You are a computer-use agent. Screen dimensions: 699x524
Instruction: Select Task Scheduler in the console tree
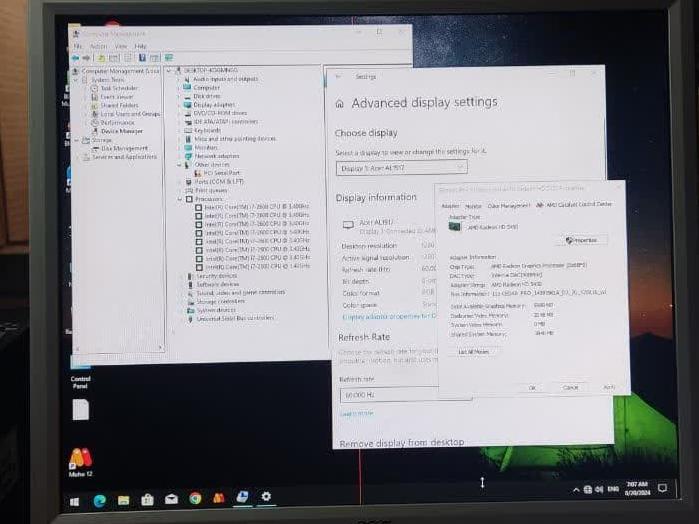[119, 88]
